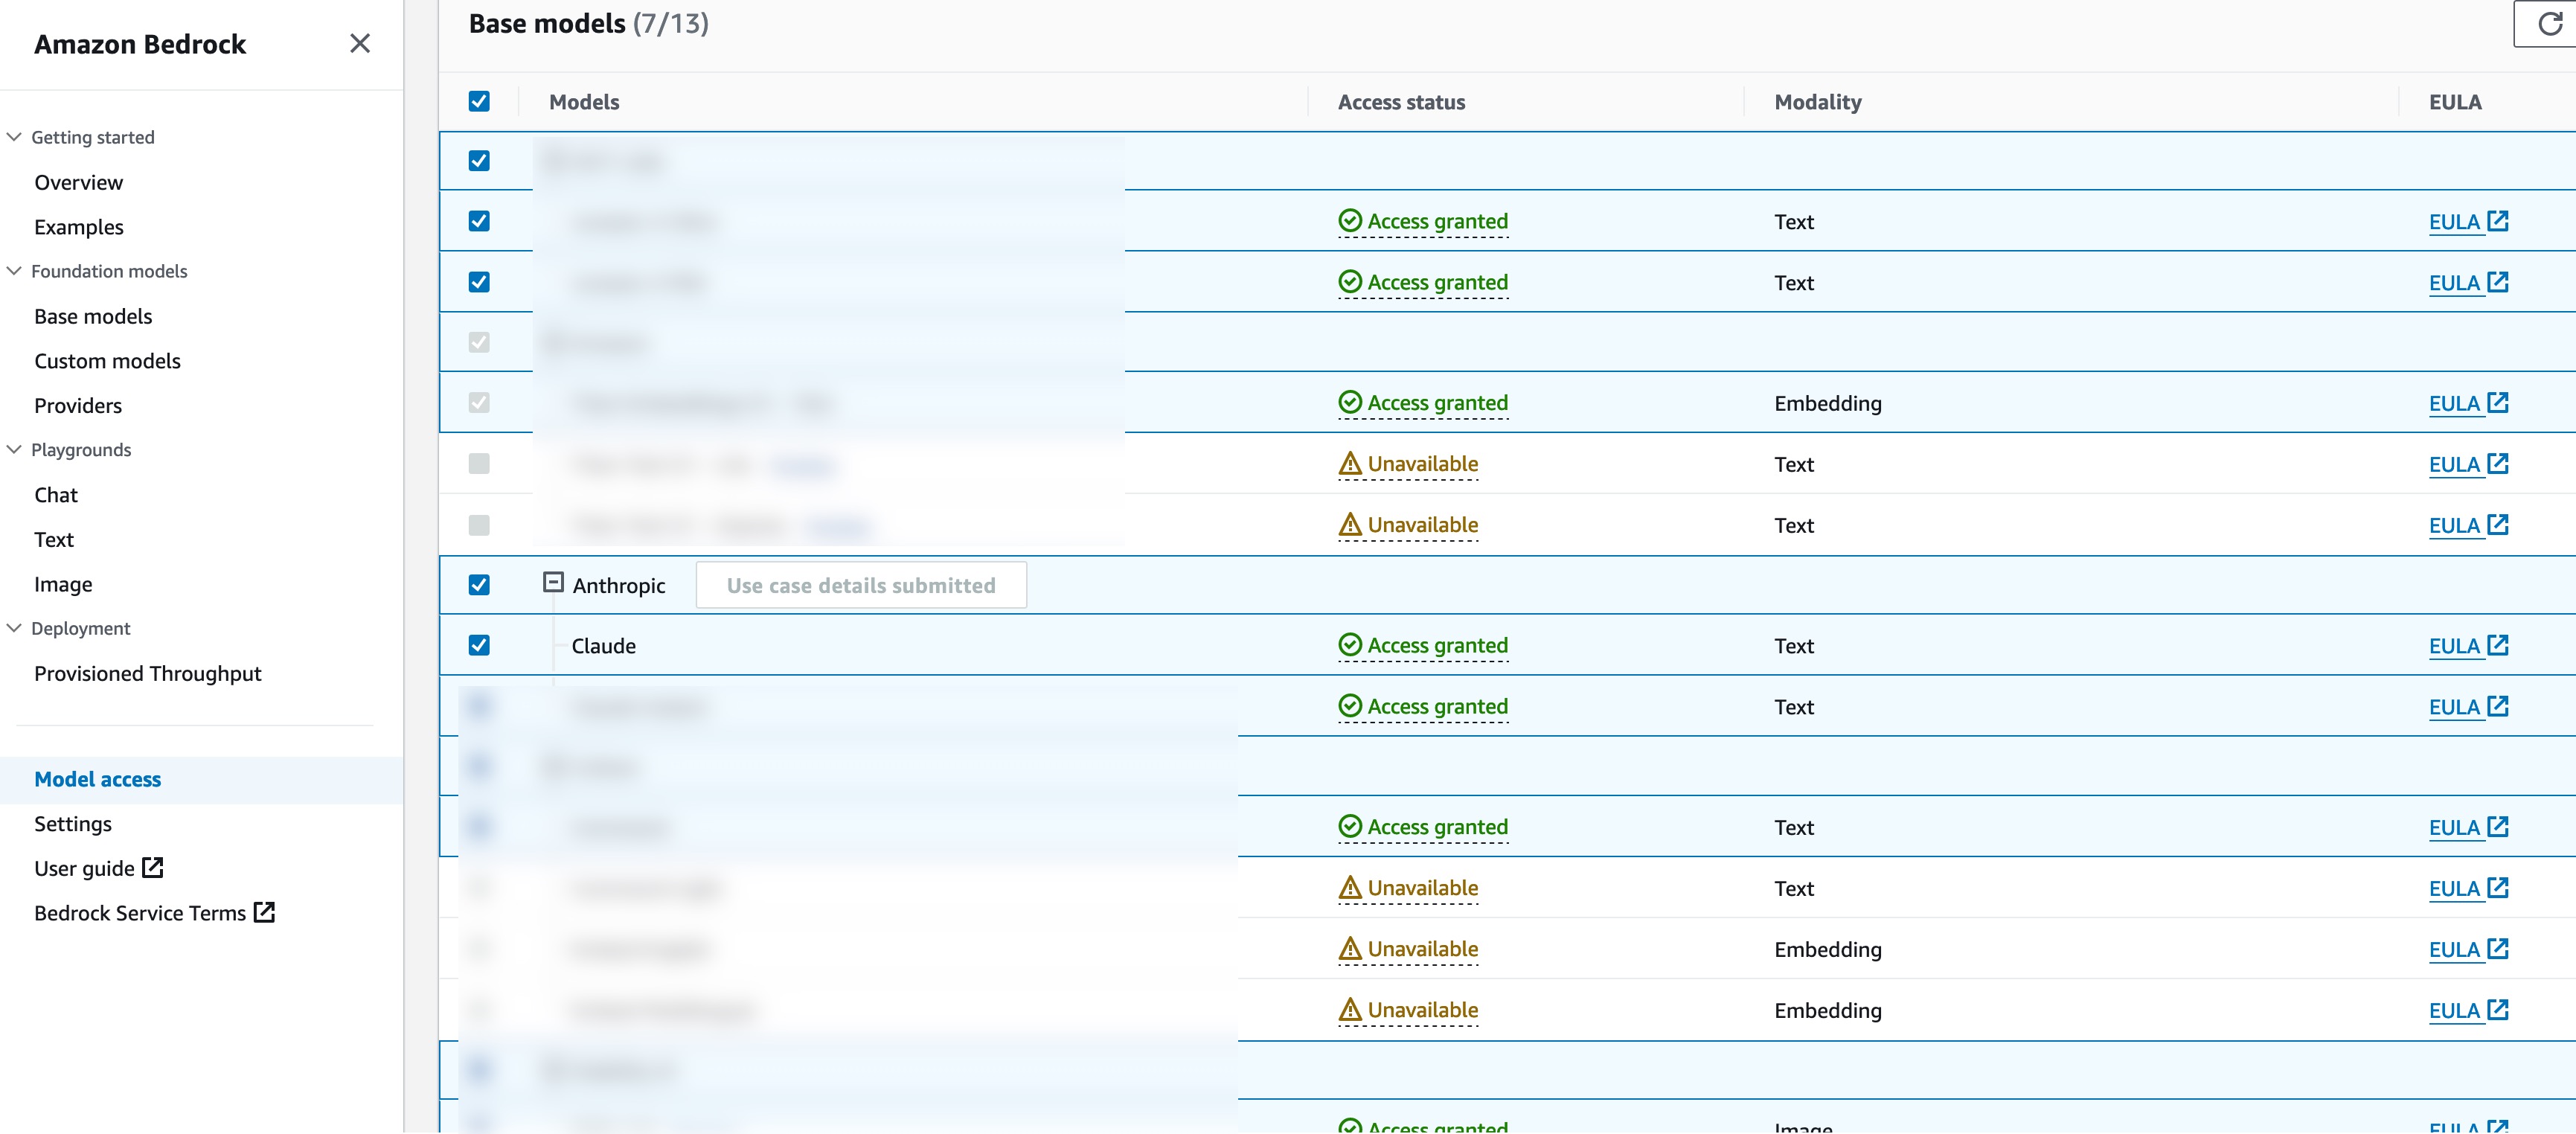Select the Chat playground item
This screenshot has height=1134, width=2576.
pyautogui.click(x=56, y=495)
